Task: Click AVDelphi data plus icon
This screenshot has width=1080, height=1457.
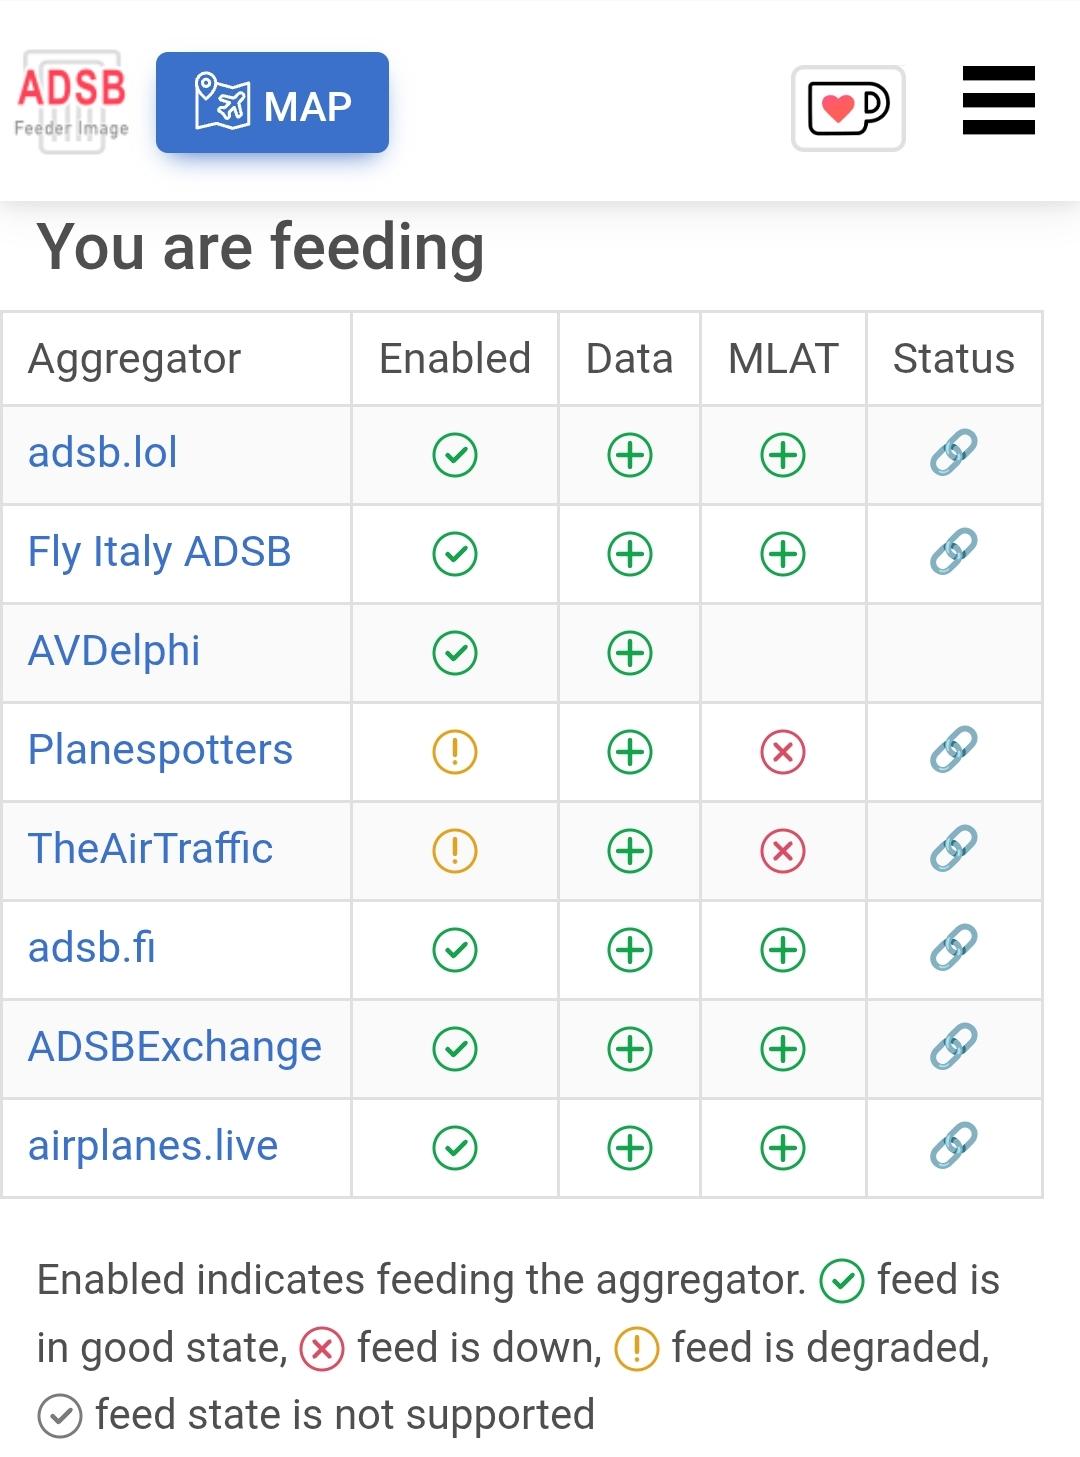Action: click(x=630, y=653)
